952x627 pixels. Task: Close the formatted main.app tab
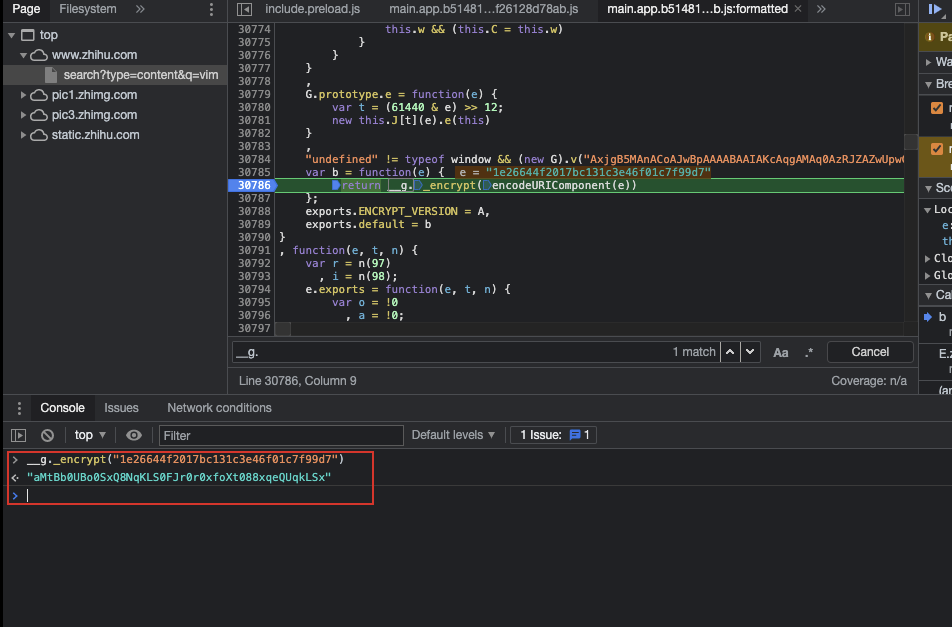click(798, 9)
